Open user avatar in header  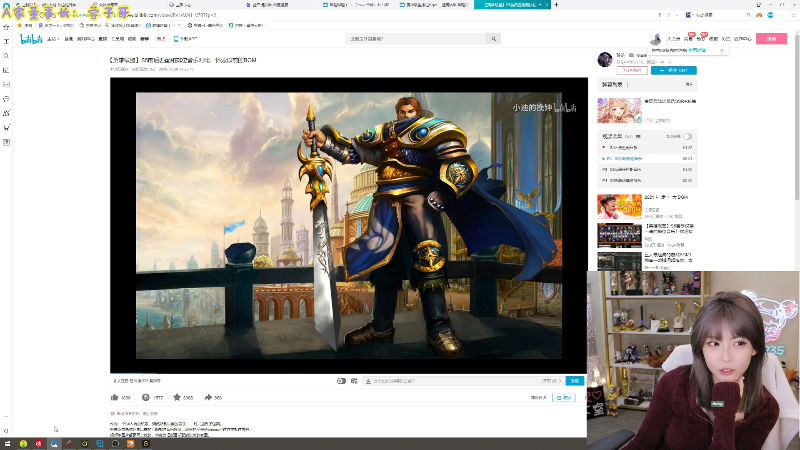pos(656,39)
